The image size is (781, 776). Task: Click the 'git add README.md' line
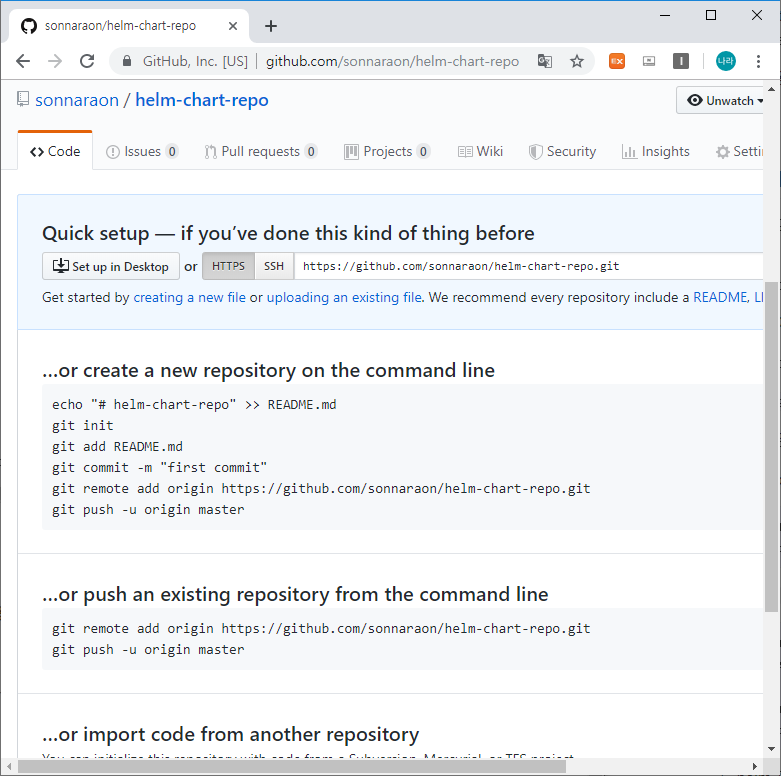[118, 446]
